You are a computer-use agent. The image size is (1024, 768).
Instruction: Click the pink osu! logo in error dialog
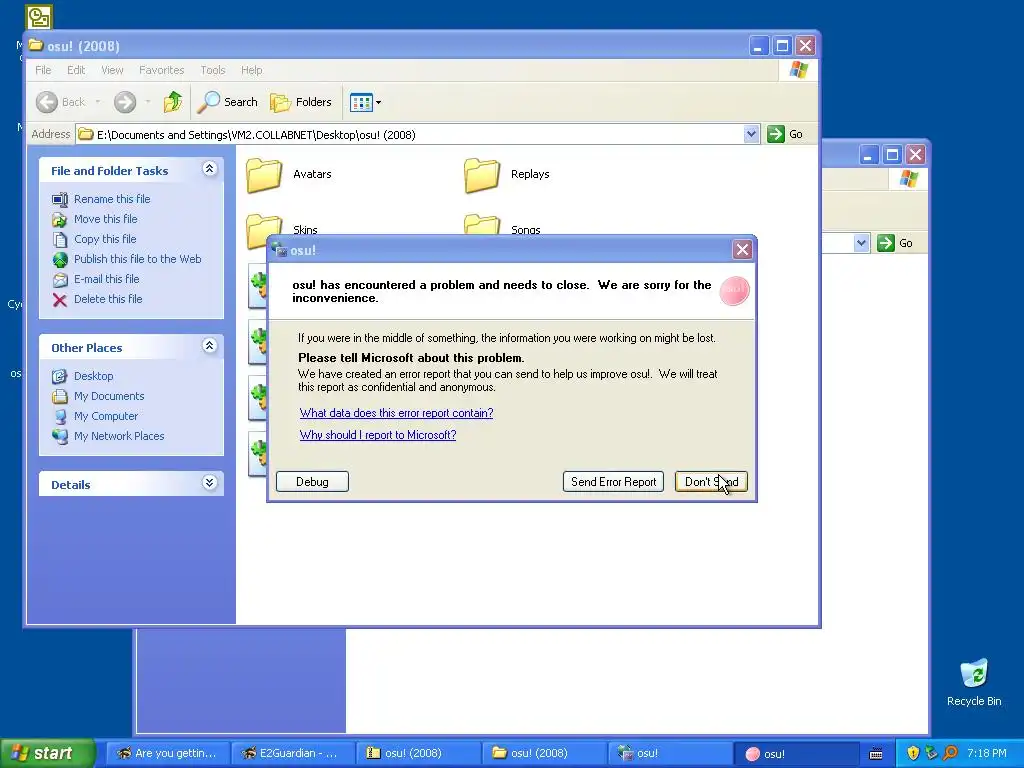(734, 291)
